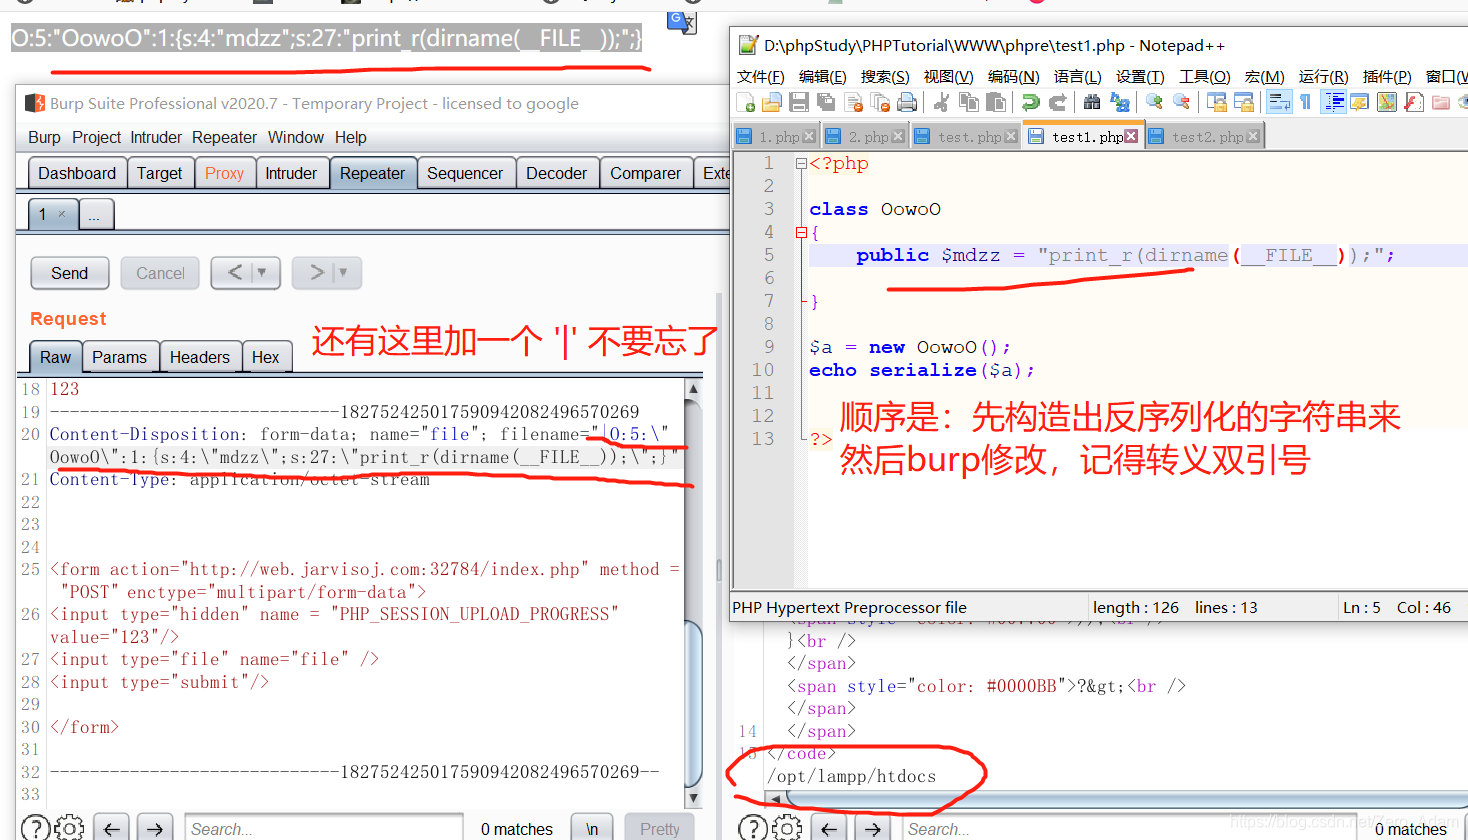
Task: Open Find with the binoculars icon
Action: [x=1092, y=102]
